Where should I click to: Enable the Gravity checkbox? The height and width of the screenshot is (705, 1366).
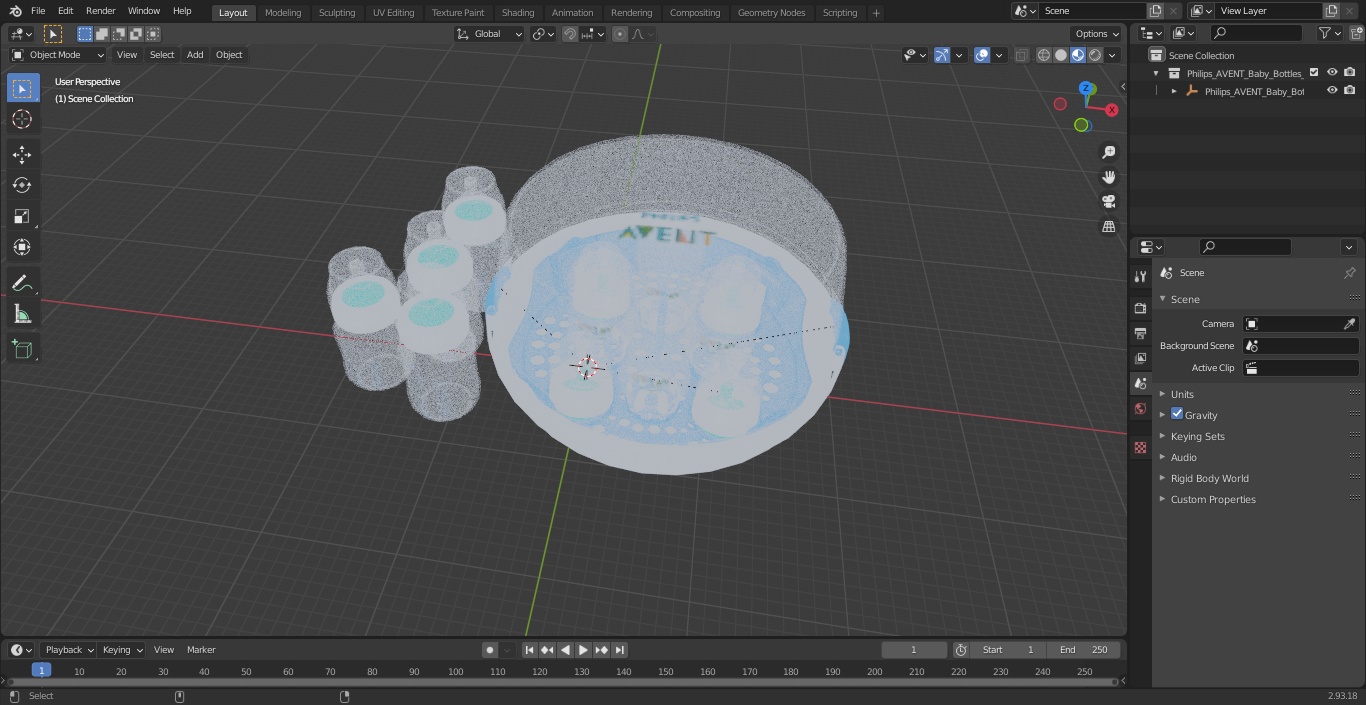pos(1177,414)
